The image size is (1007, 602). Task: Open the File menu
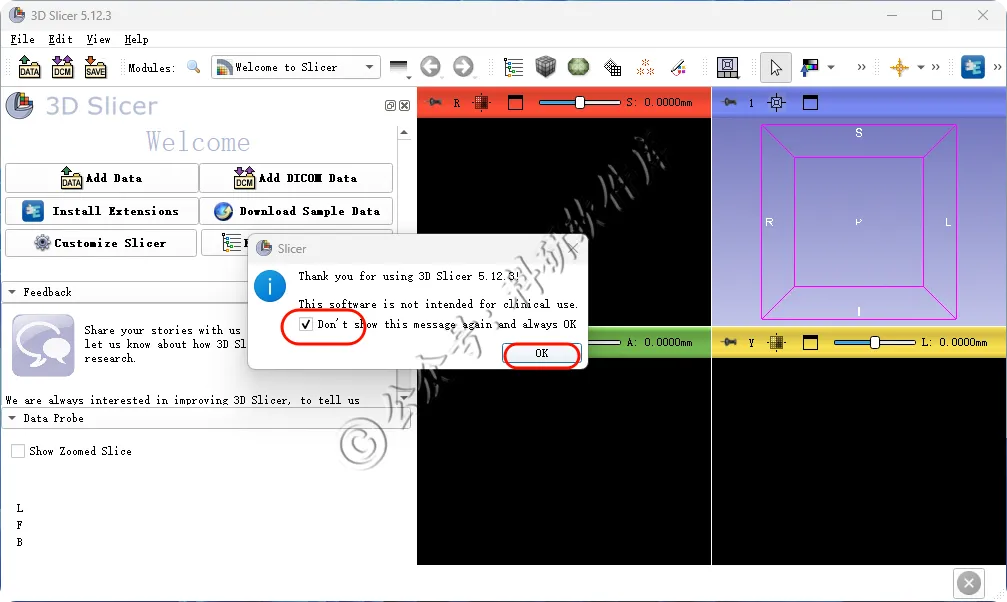pyautogui.click(x=22, y=39)
